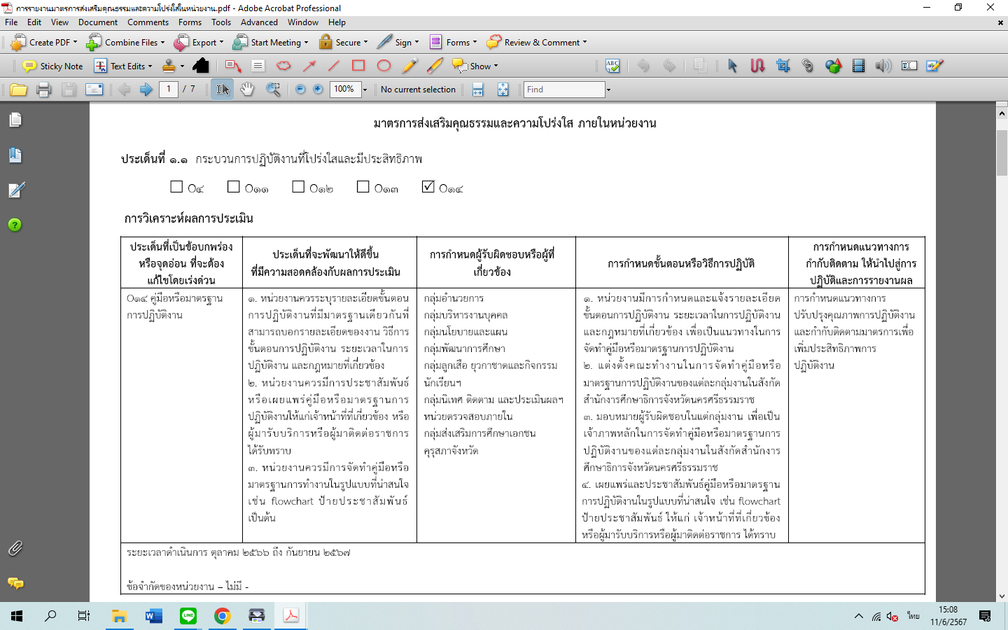Select the Link tool
Screen dimensions: 1008x630
click(807, 66)
